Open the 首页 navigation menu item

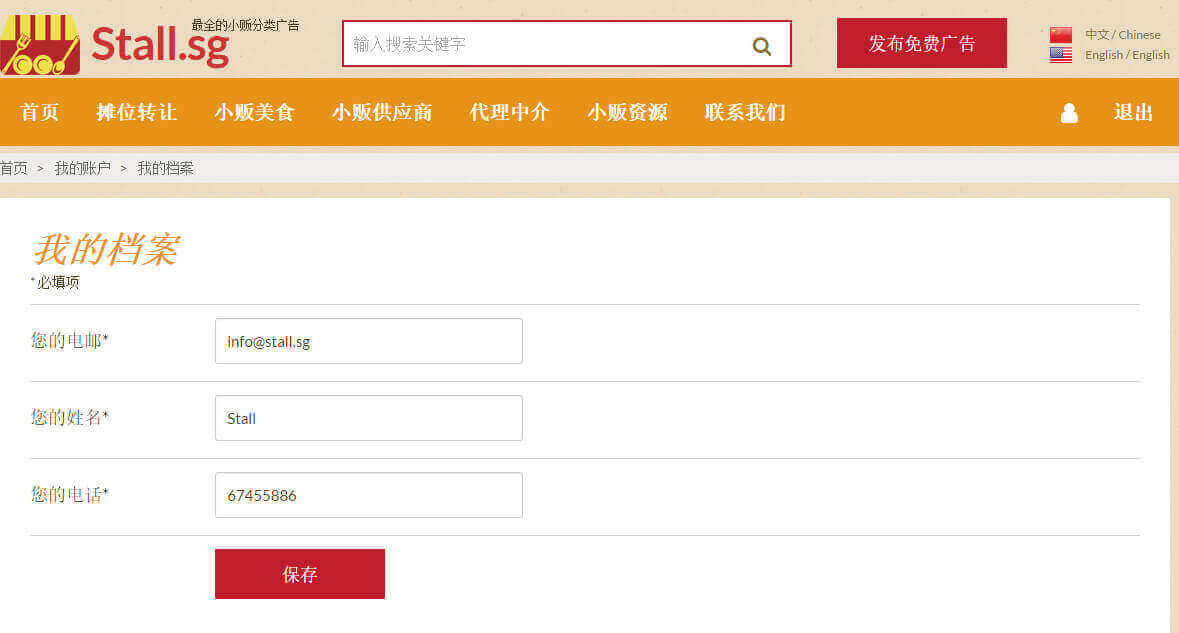tap(40, 112)
